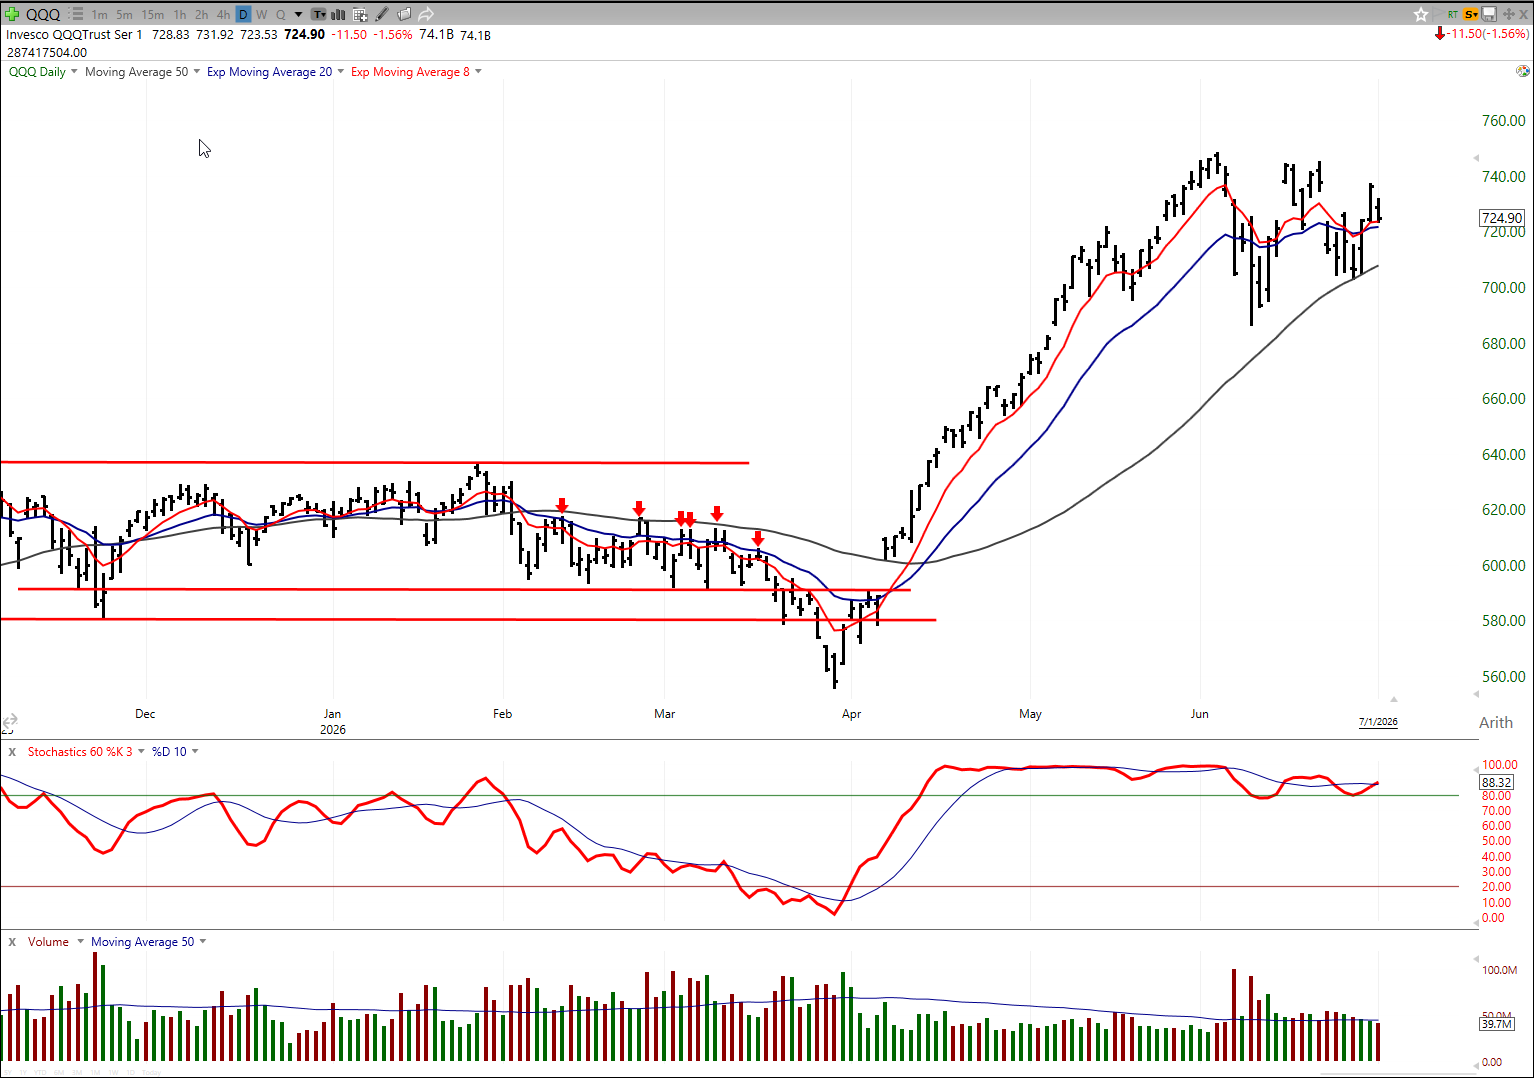Image resolution: width=1534 pixels, height=1078 pixels.
Task: Select the Q quarterly timeframe
Action: pos(281,15)
